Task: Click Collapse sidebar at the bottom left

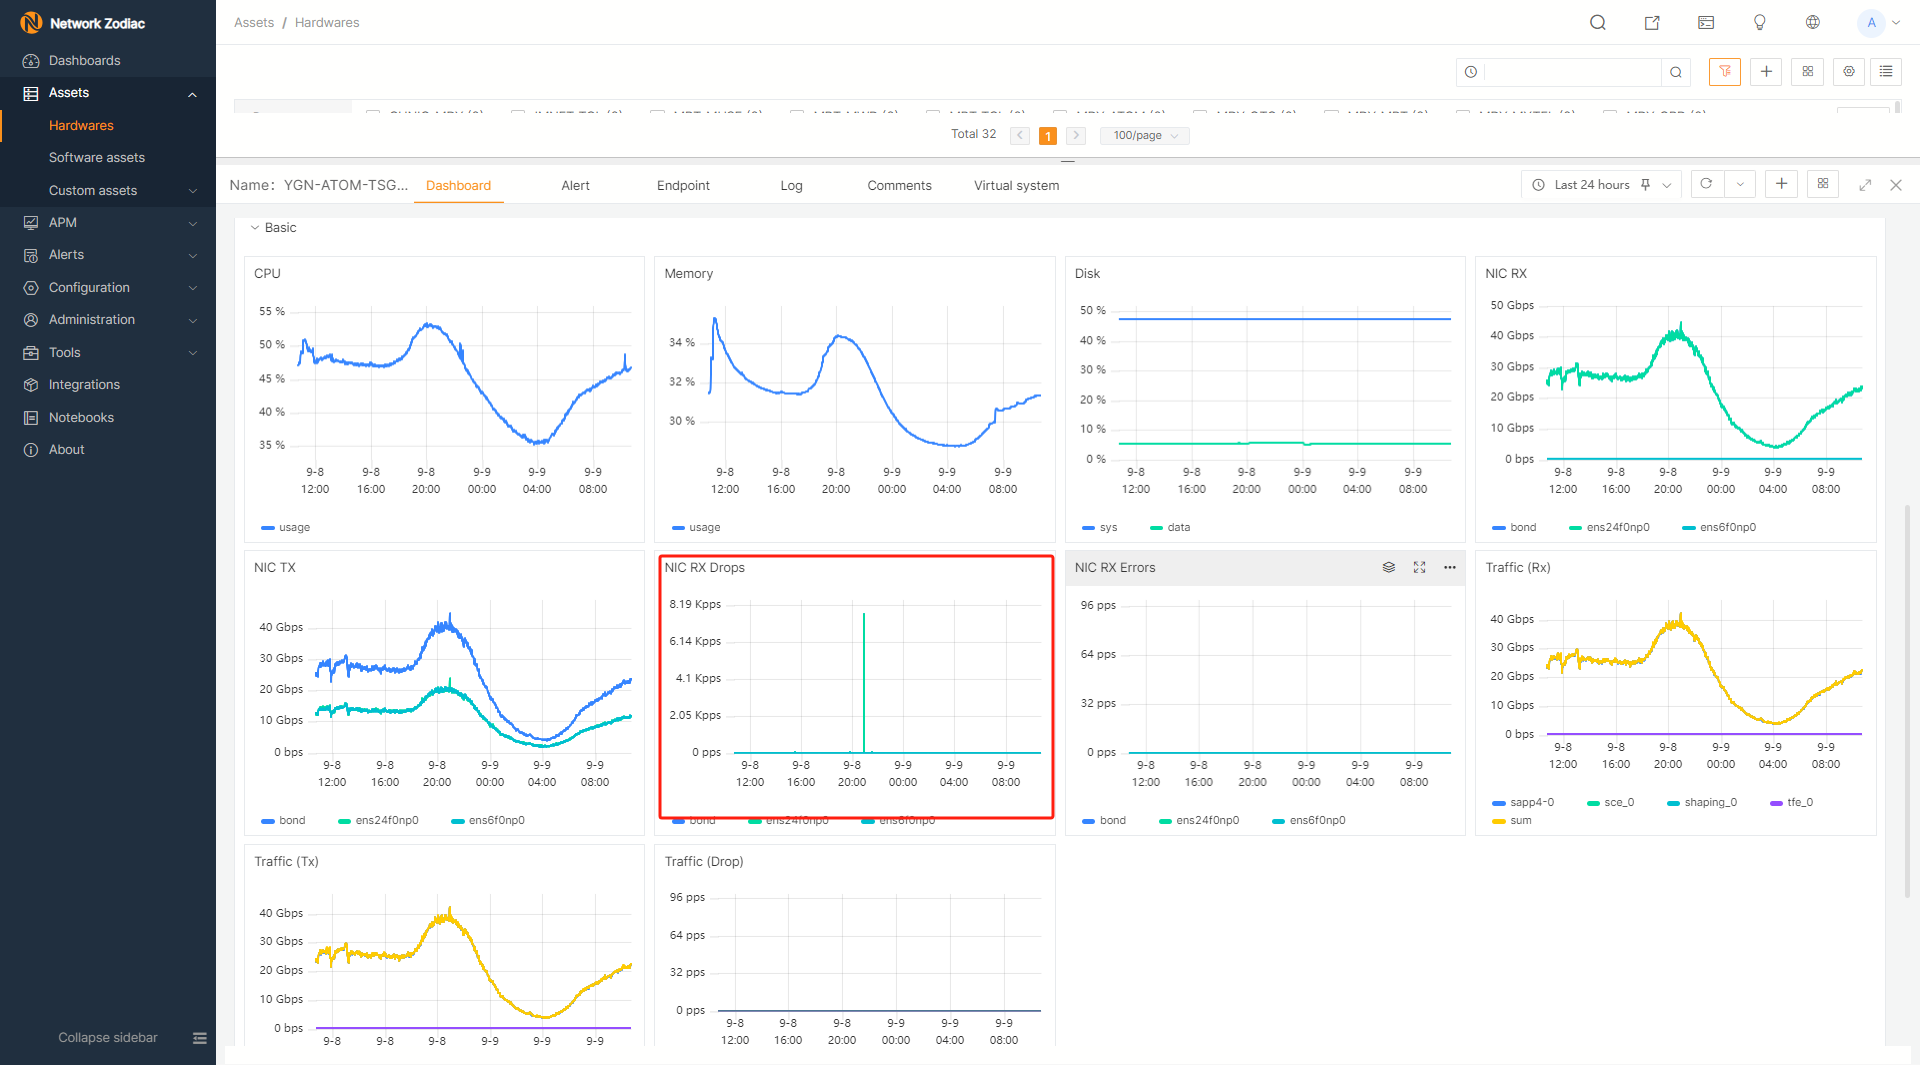Action: [108, 1037]
